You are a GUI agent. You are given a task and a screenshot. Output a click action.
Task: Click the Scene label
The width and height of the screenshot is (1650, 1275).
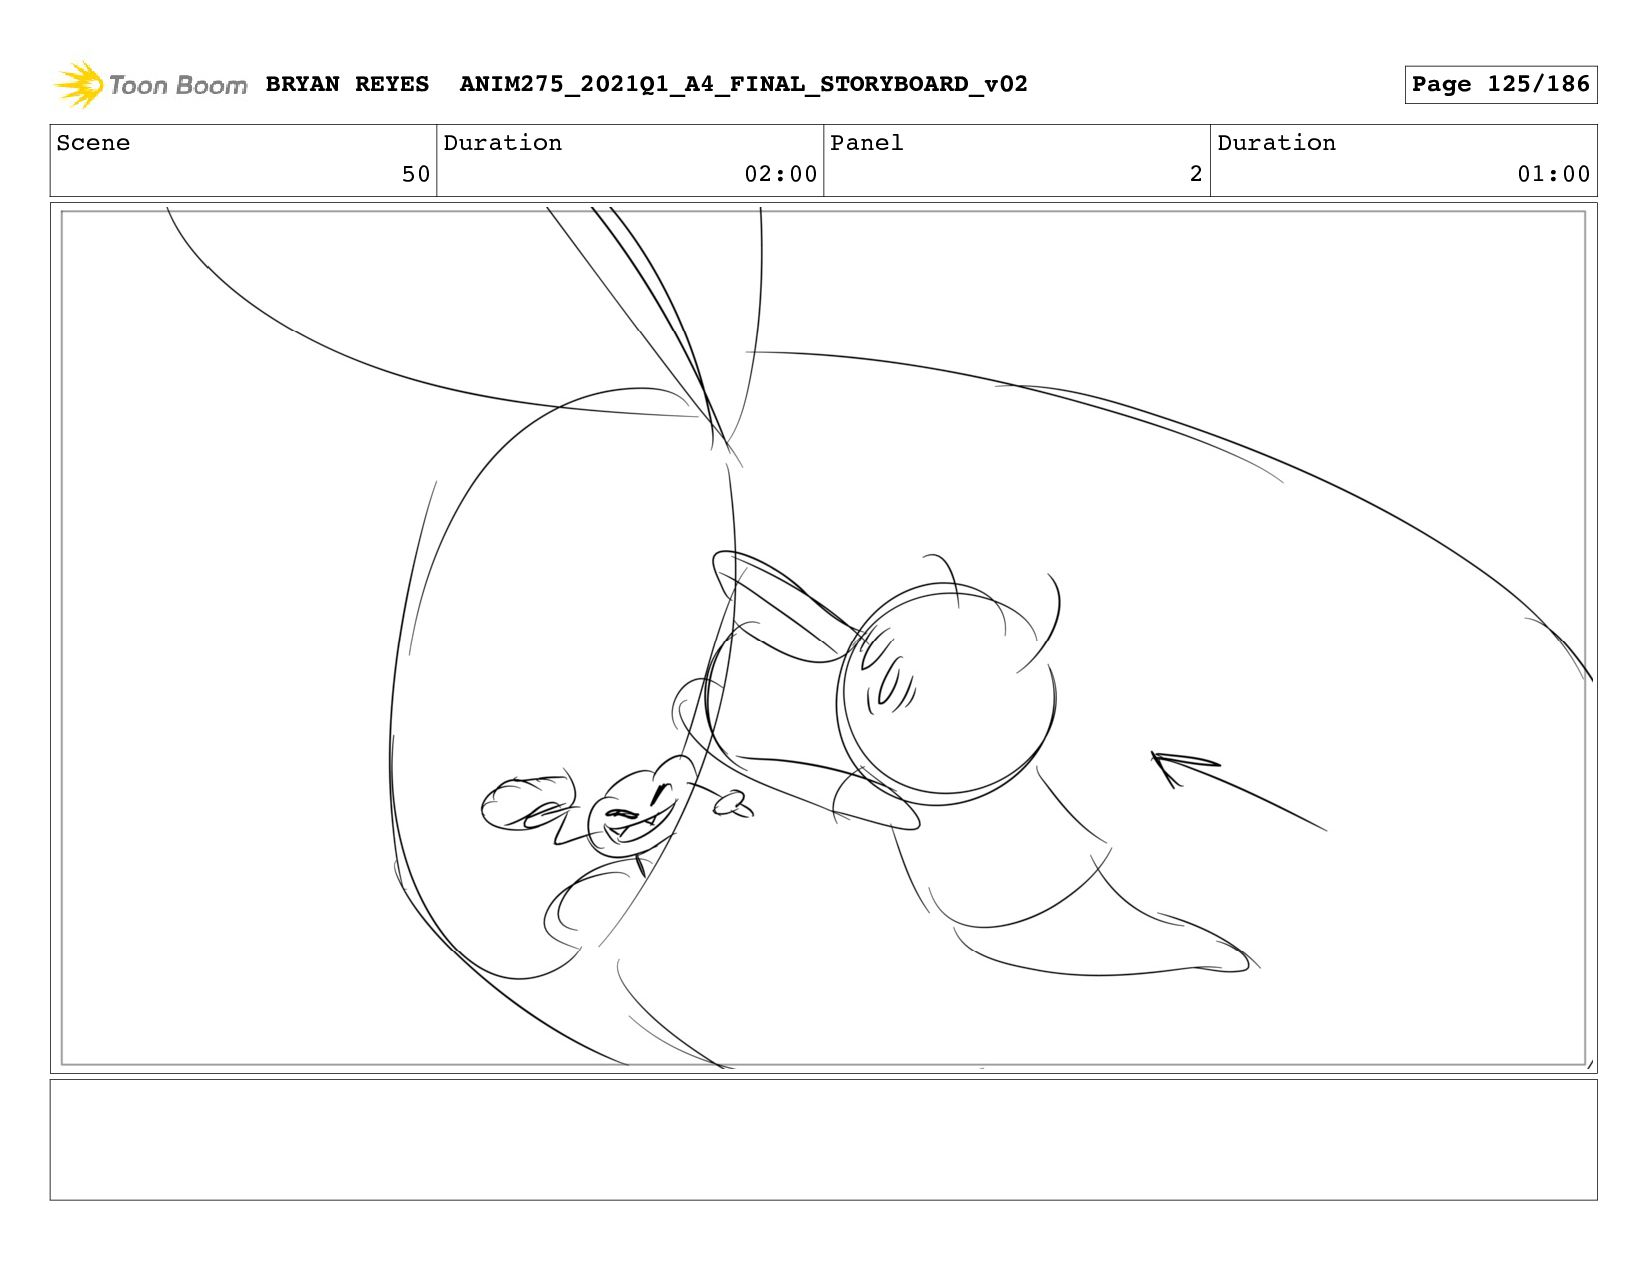point(93,143)
